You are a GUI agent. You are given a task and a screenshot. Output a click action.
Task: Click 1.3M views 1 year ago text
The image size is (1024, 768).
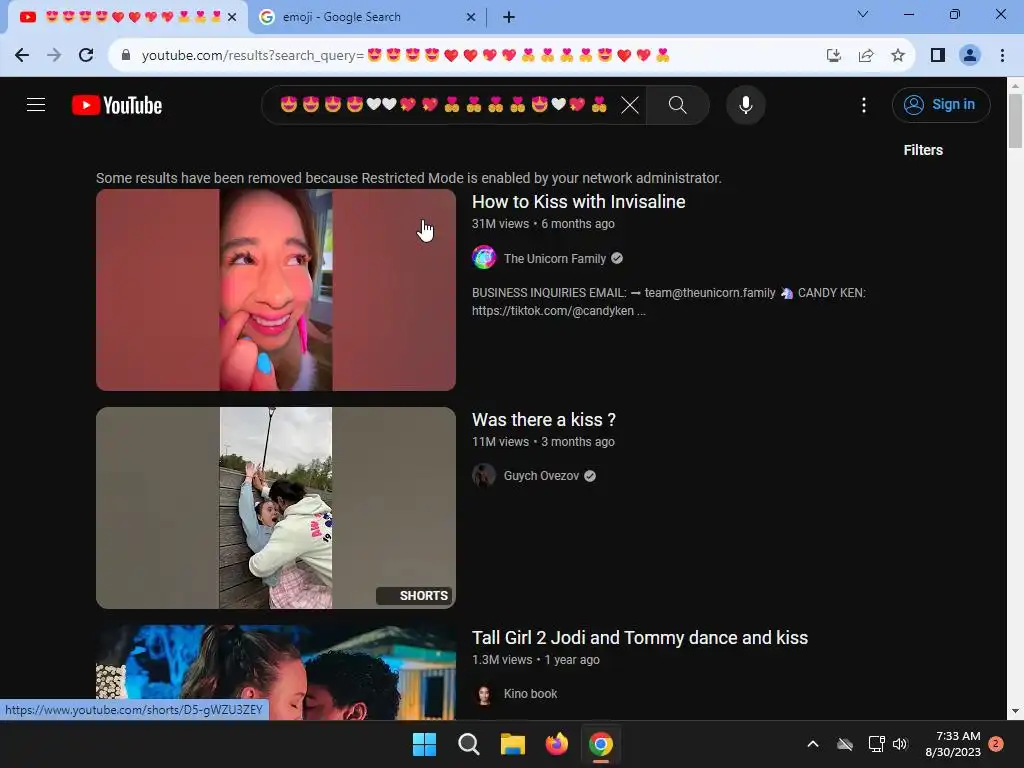point(536,660)
